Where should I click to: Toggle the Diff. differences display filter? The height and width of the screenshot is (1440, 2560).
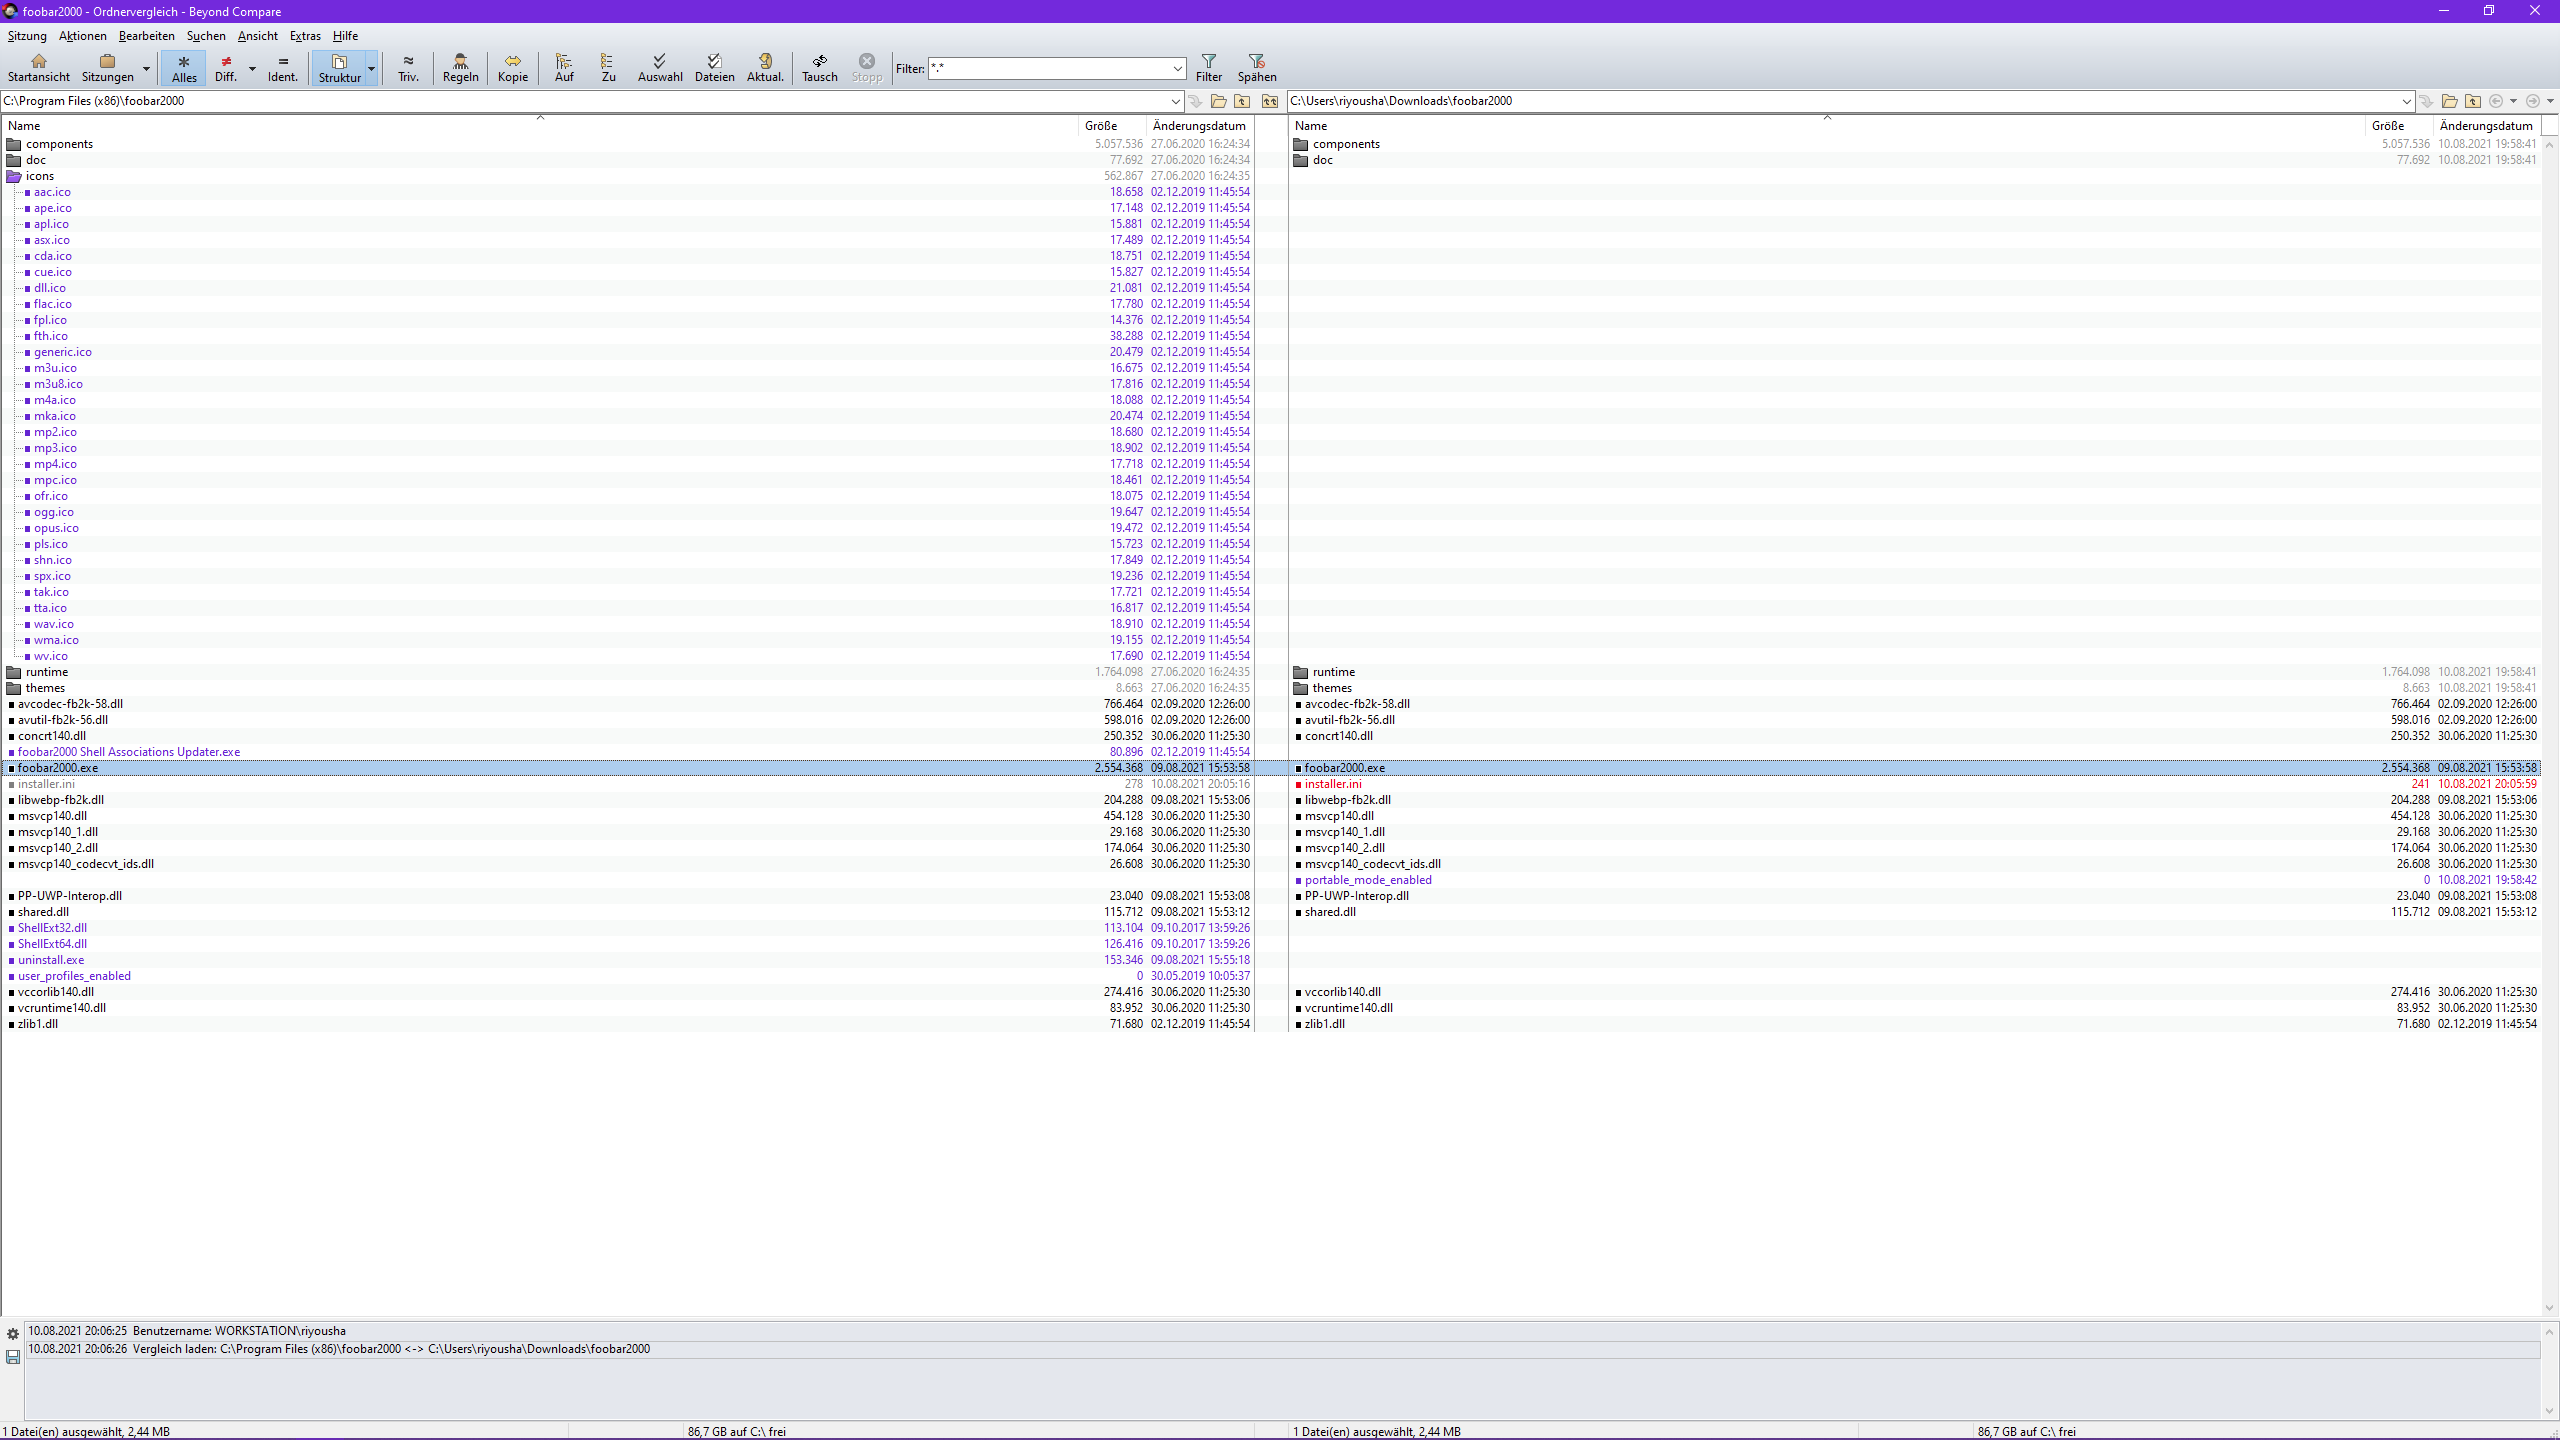[x=226, y=67]
